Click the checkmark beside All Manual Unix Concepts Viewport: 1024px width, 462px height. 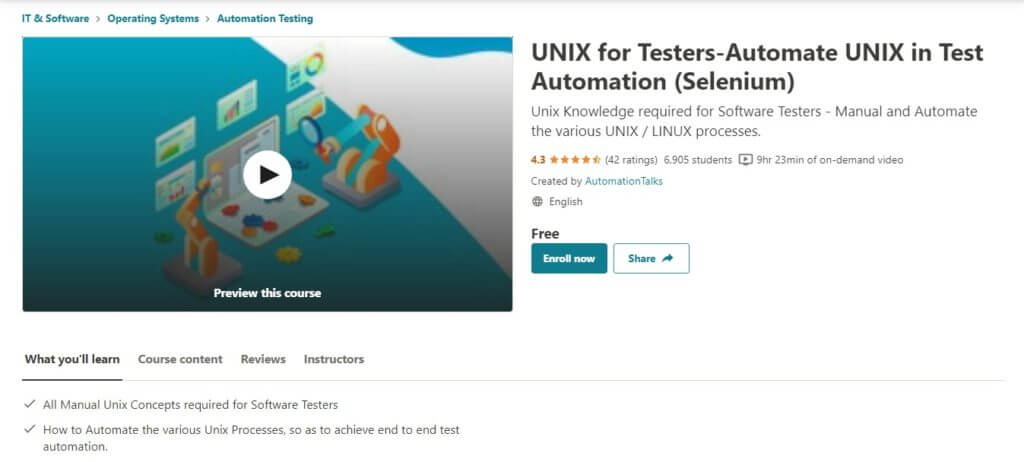(29, 404)
